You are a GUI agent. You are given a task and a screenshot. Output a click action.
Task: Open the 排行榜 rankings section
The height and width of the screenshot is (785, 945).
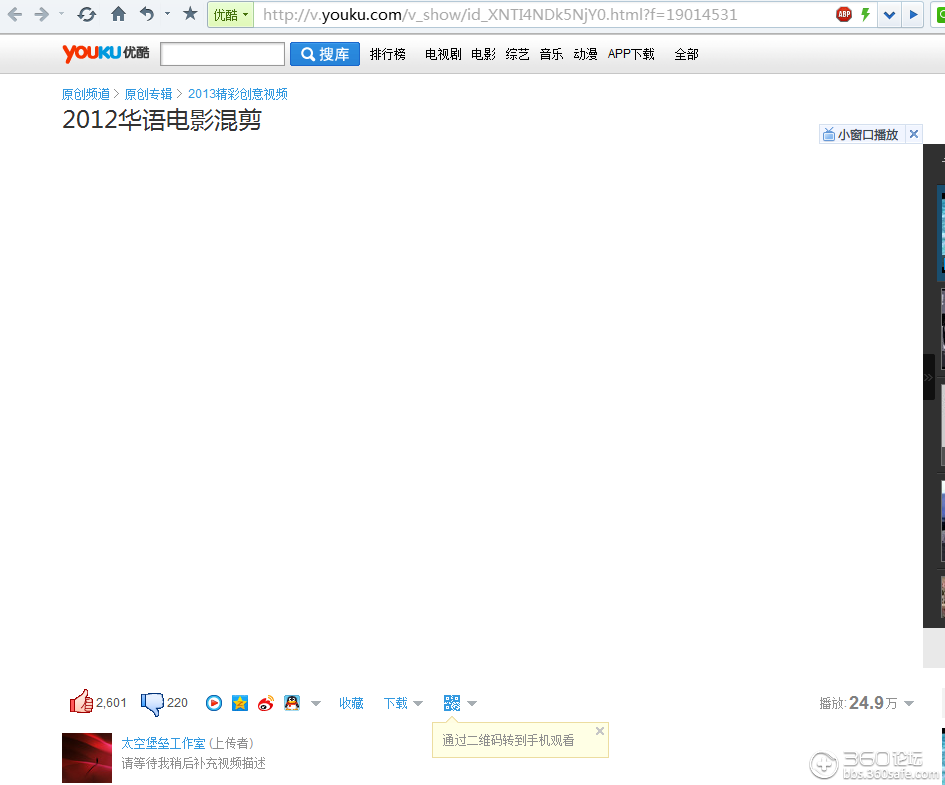pos(387,54)
